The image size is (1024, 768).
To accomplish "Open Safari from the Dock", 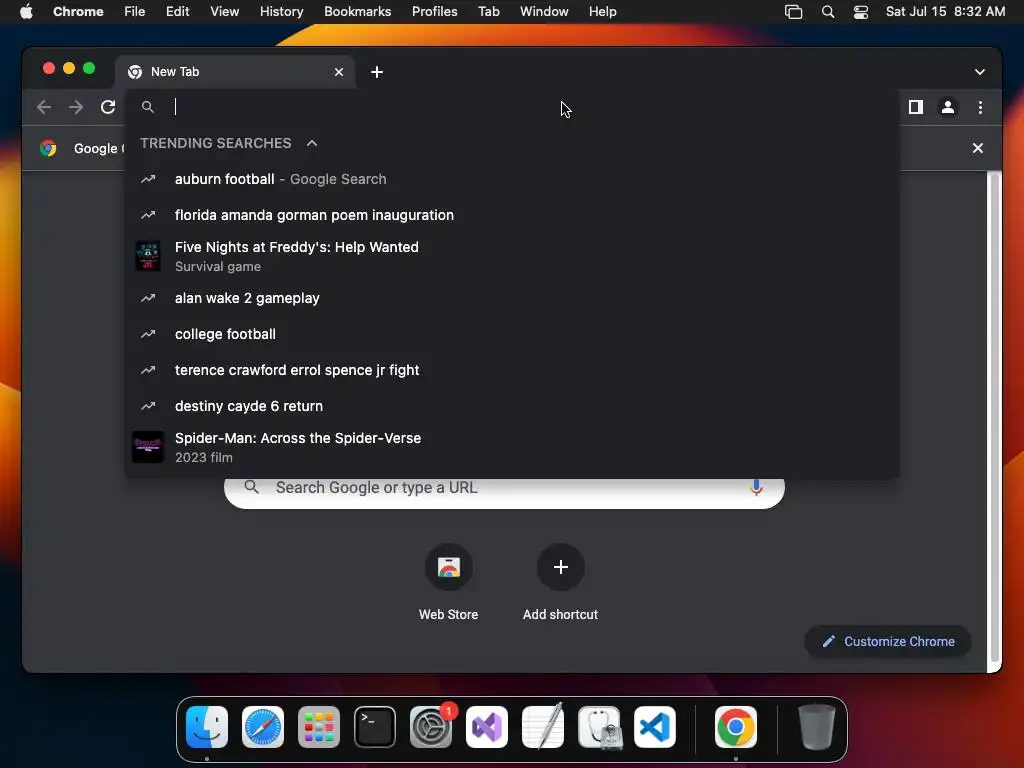I will pyautogui.click(x=263, y=727).
